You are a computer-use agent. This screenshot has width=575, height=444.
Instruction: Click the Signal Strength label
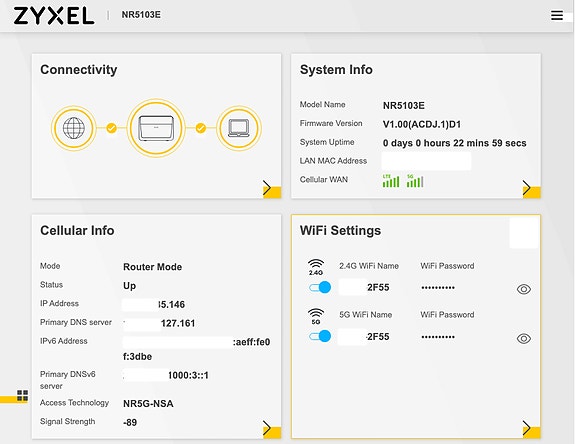tap(67, 421)
